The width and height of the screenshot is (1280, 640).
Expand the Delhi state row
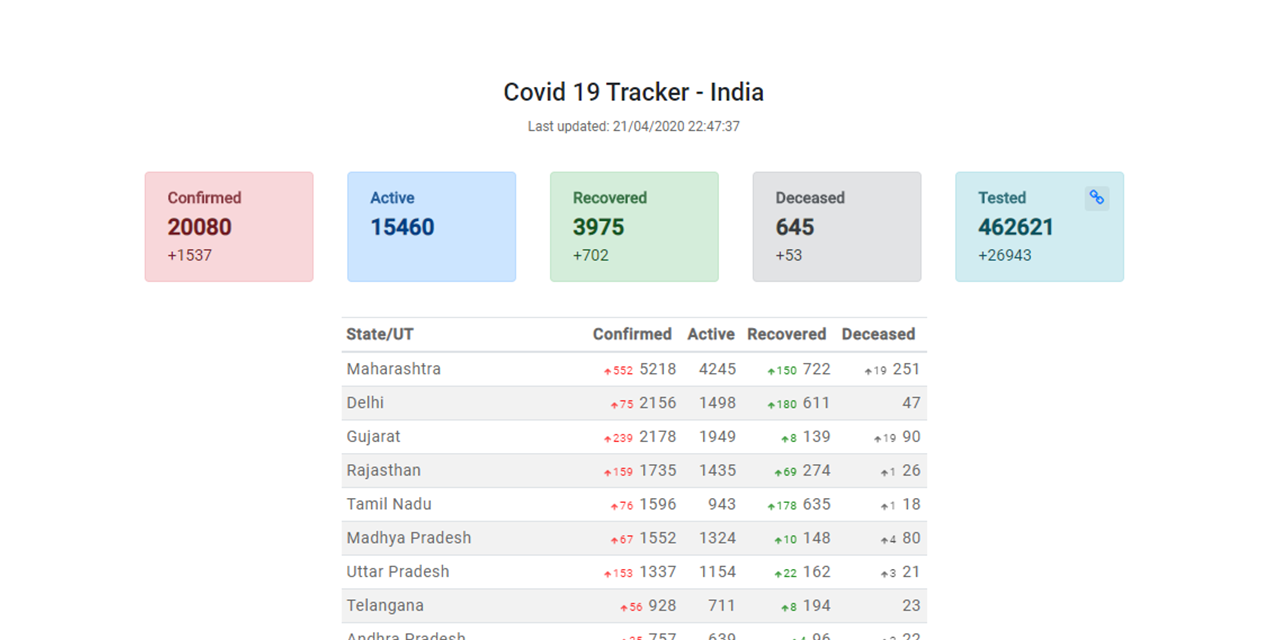[365, 403]
